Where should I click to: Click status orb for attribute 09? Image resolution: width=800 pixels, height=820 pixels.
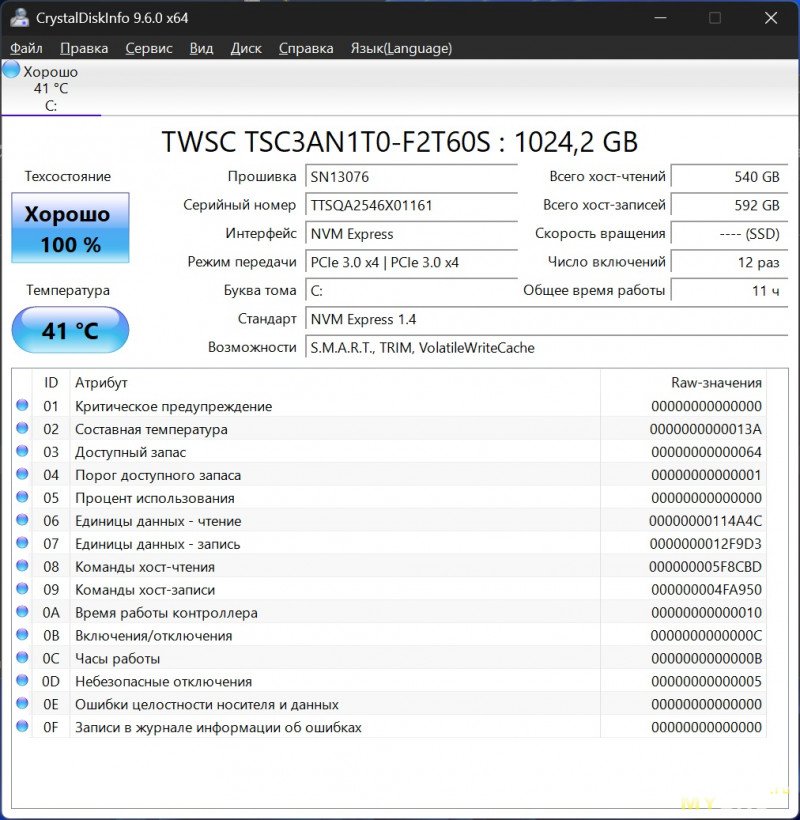click(22, 589)
